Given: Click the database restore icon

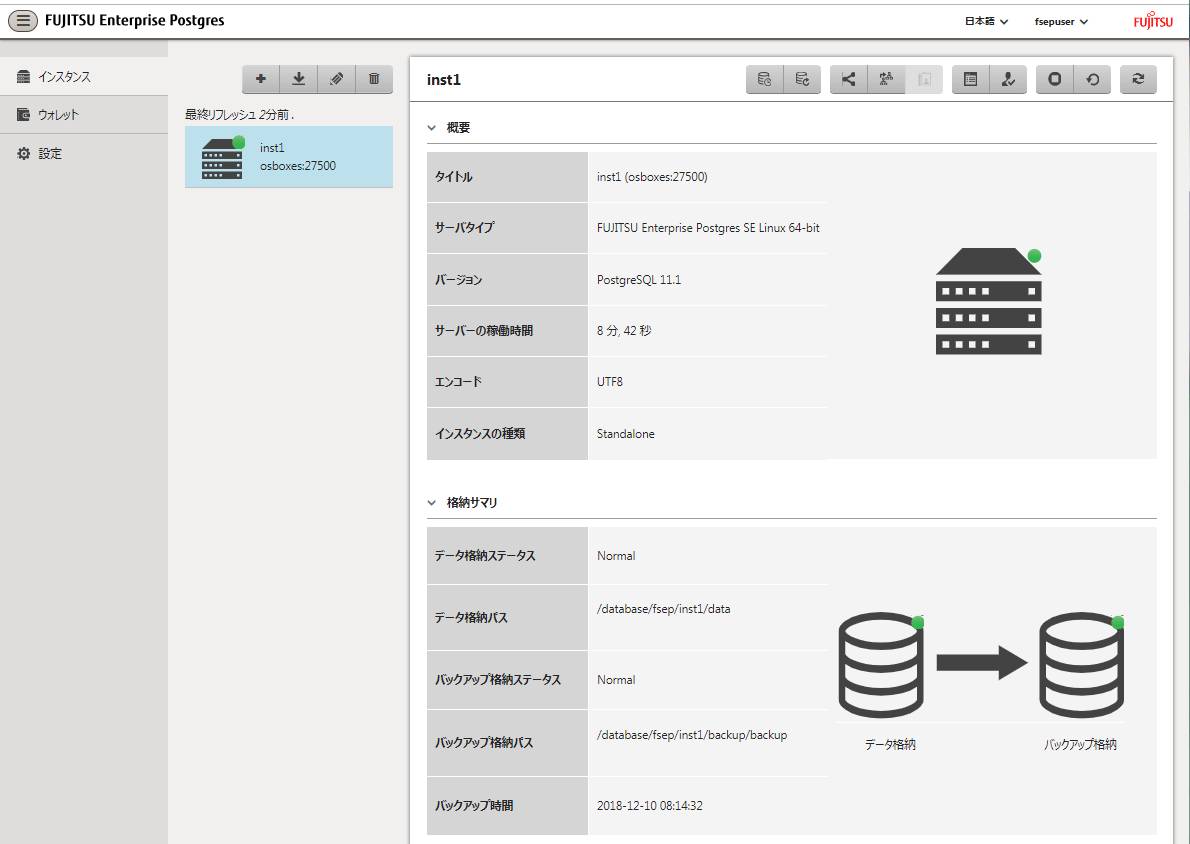Looking at the screenshot, I should coord(802,79).
